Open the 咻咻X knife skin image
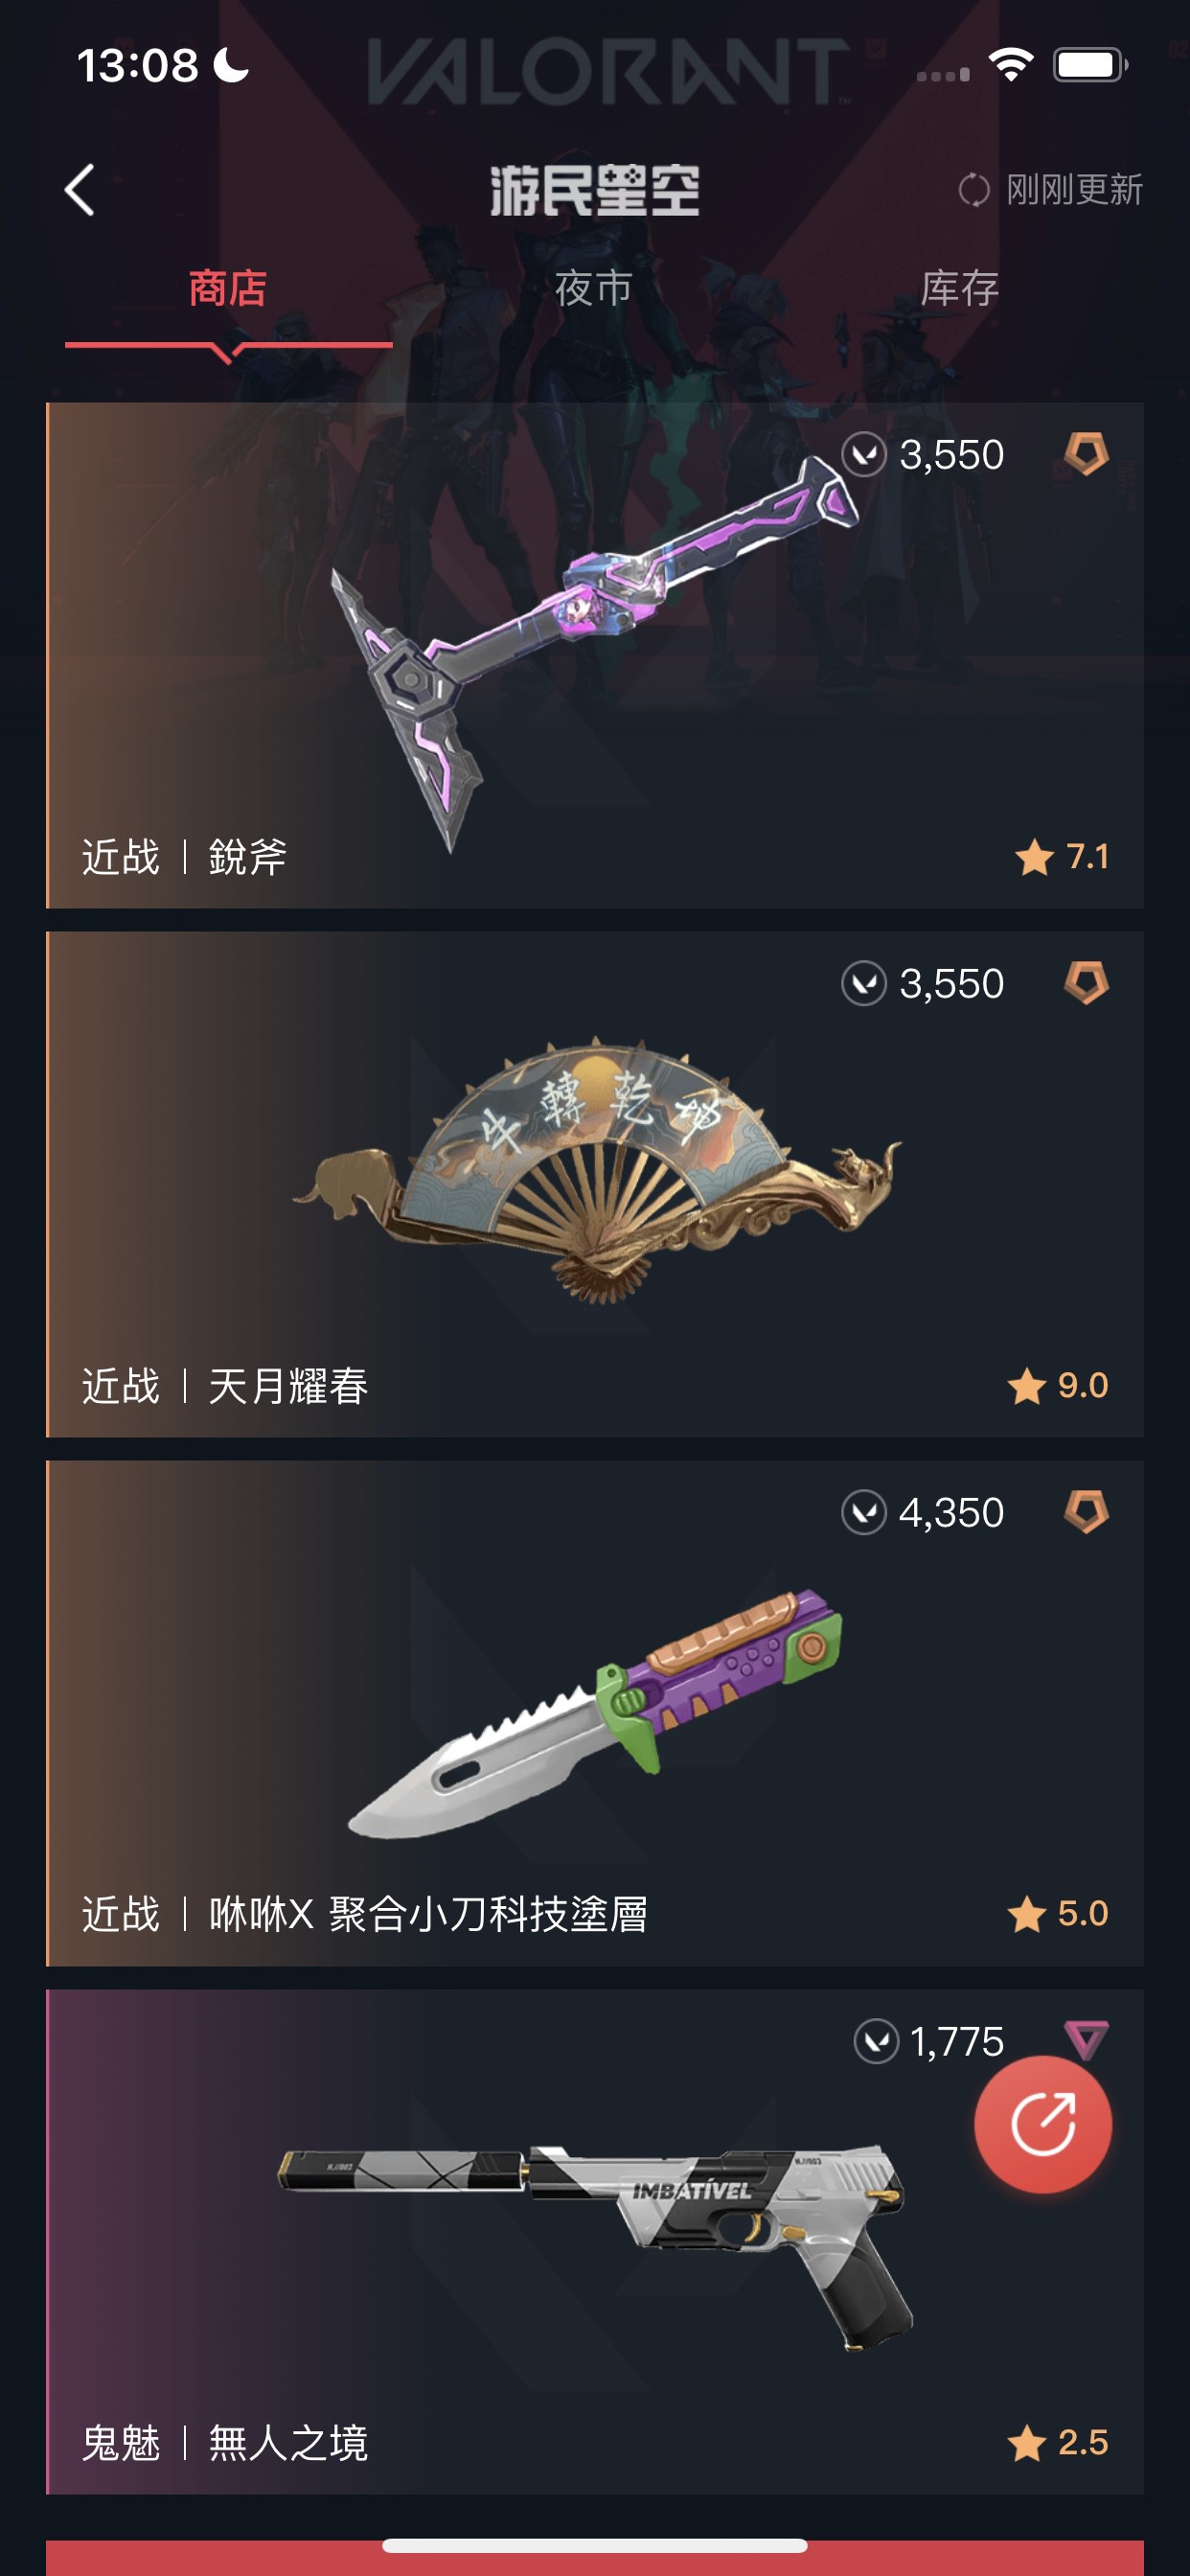This screenshot has width=1190, height=2576. click(x=595, y=1712)
